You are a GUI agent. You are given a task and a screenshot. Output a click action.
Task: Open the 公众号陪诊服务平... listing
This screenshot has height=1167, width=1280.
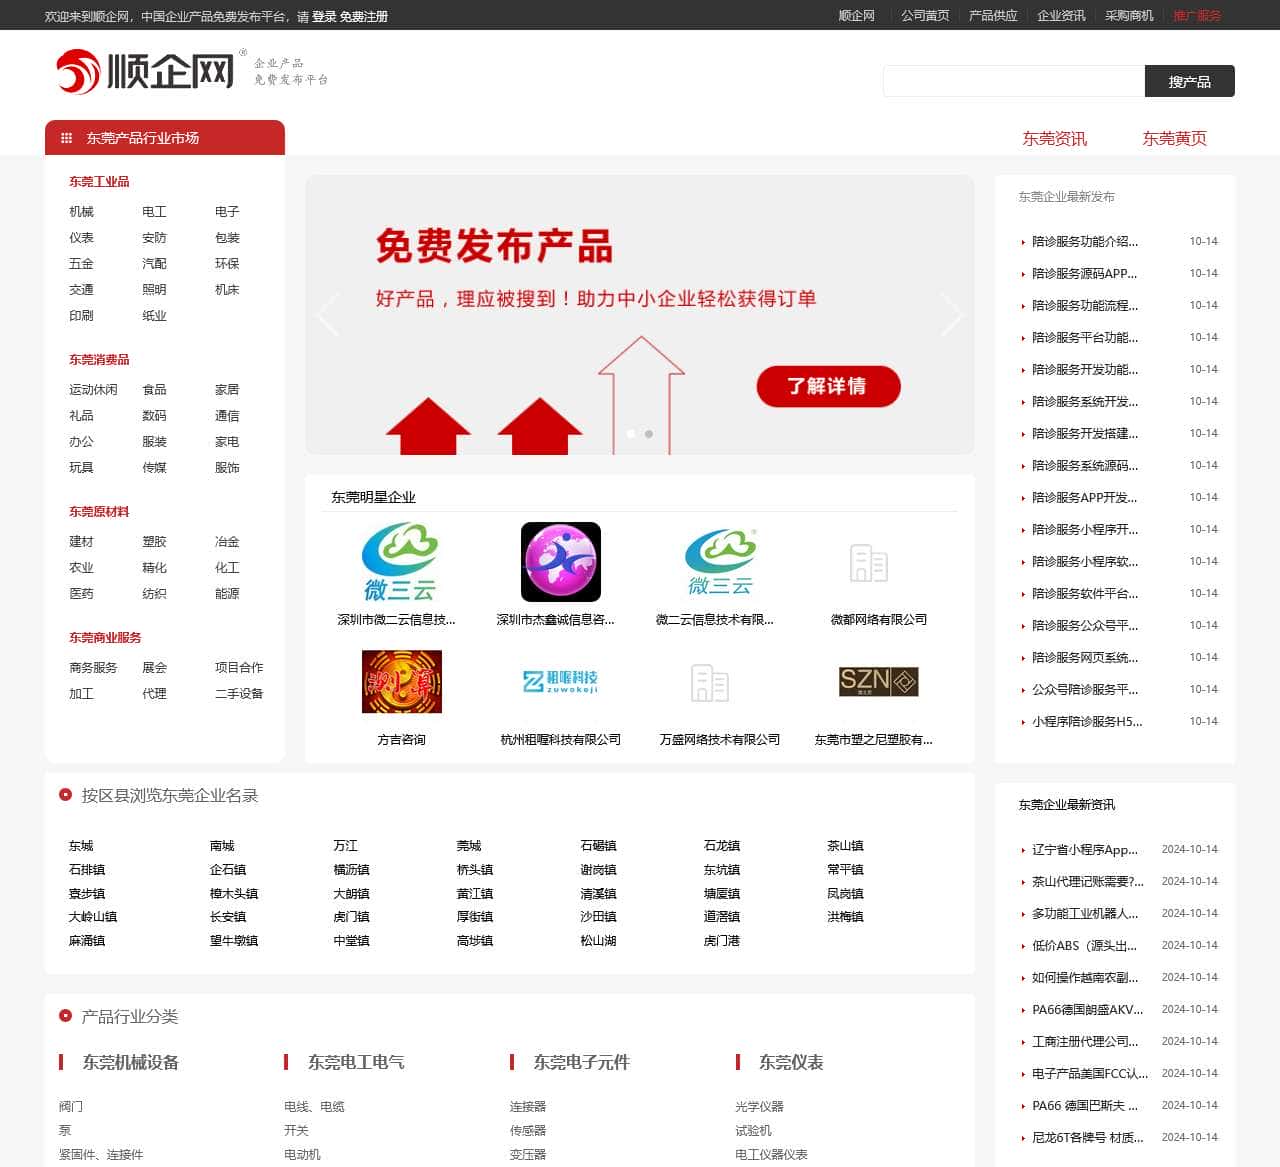(x=1085, y=690)
